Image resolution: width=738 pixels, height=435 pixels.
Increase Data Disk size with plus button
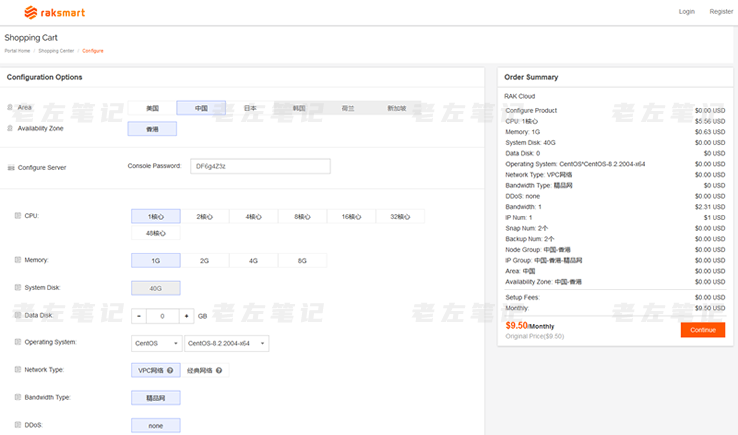187,316
